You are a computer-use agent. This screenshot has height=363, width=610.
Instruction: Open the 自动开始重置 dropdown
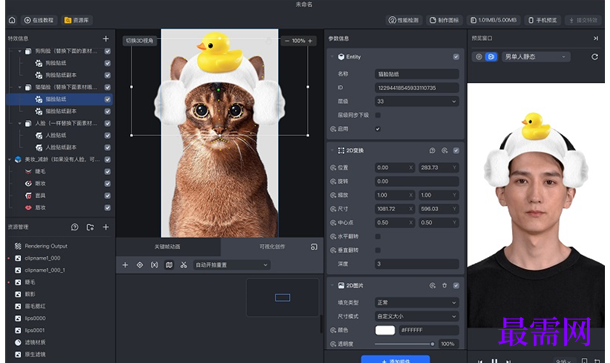[x=231, y=265]
